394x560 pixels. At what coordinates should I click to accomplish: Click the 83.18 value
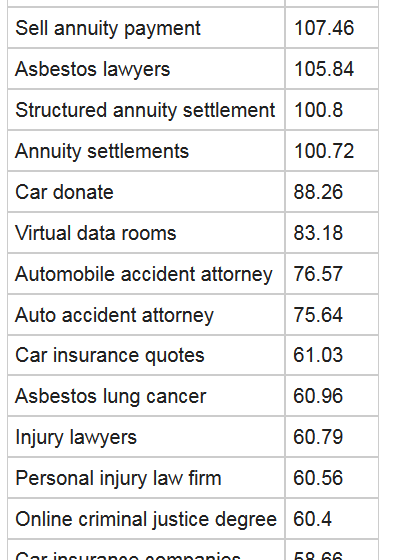coord(318,233)
